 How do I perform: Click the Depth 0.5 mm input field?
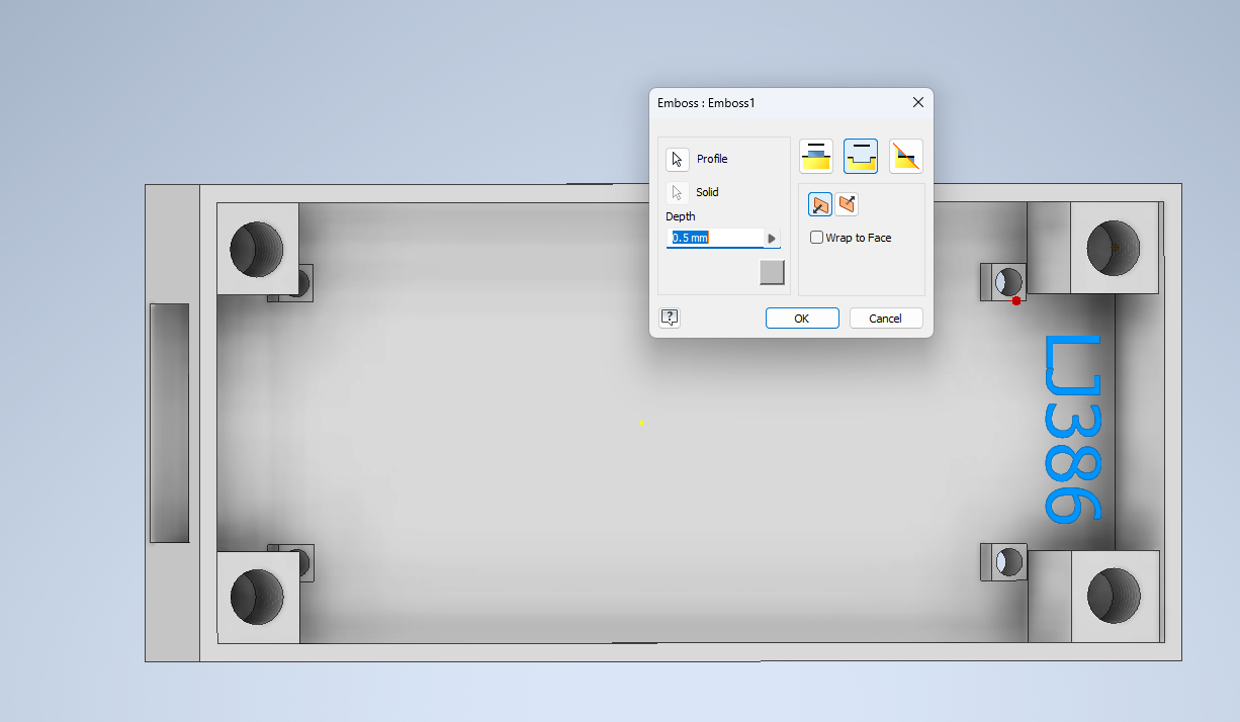tap(715, 239)
